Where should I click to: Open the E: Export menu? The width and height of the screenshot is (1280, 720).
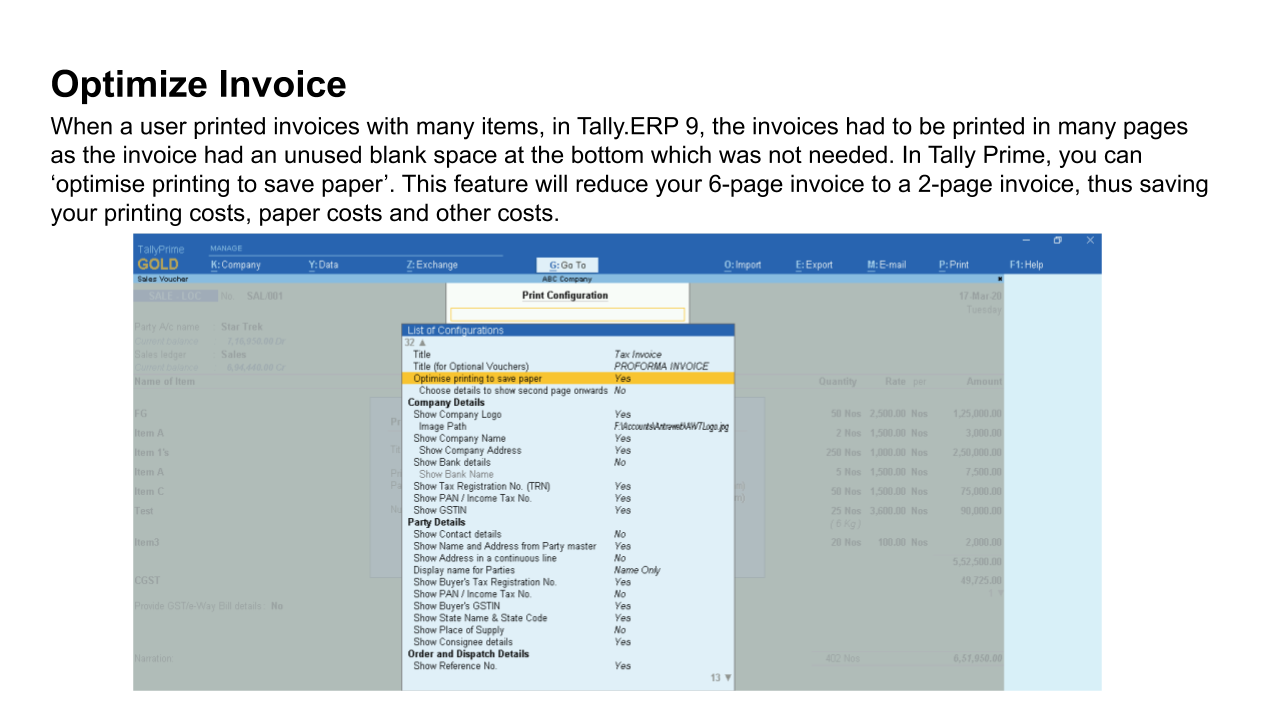click(x=814, y=265)
